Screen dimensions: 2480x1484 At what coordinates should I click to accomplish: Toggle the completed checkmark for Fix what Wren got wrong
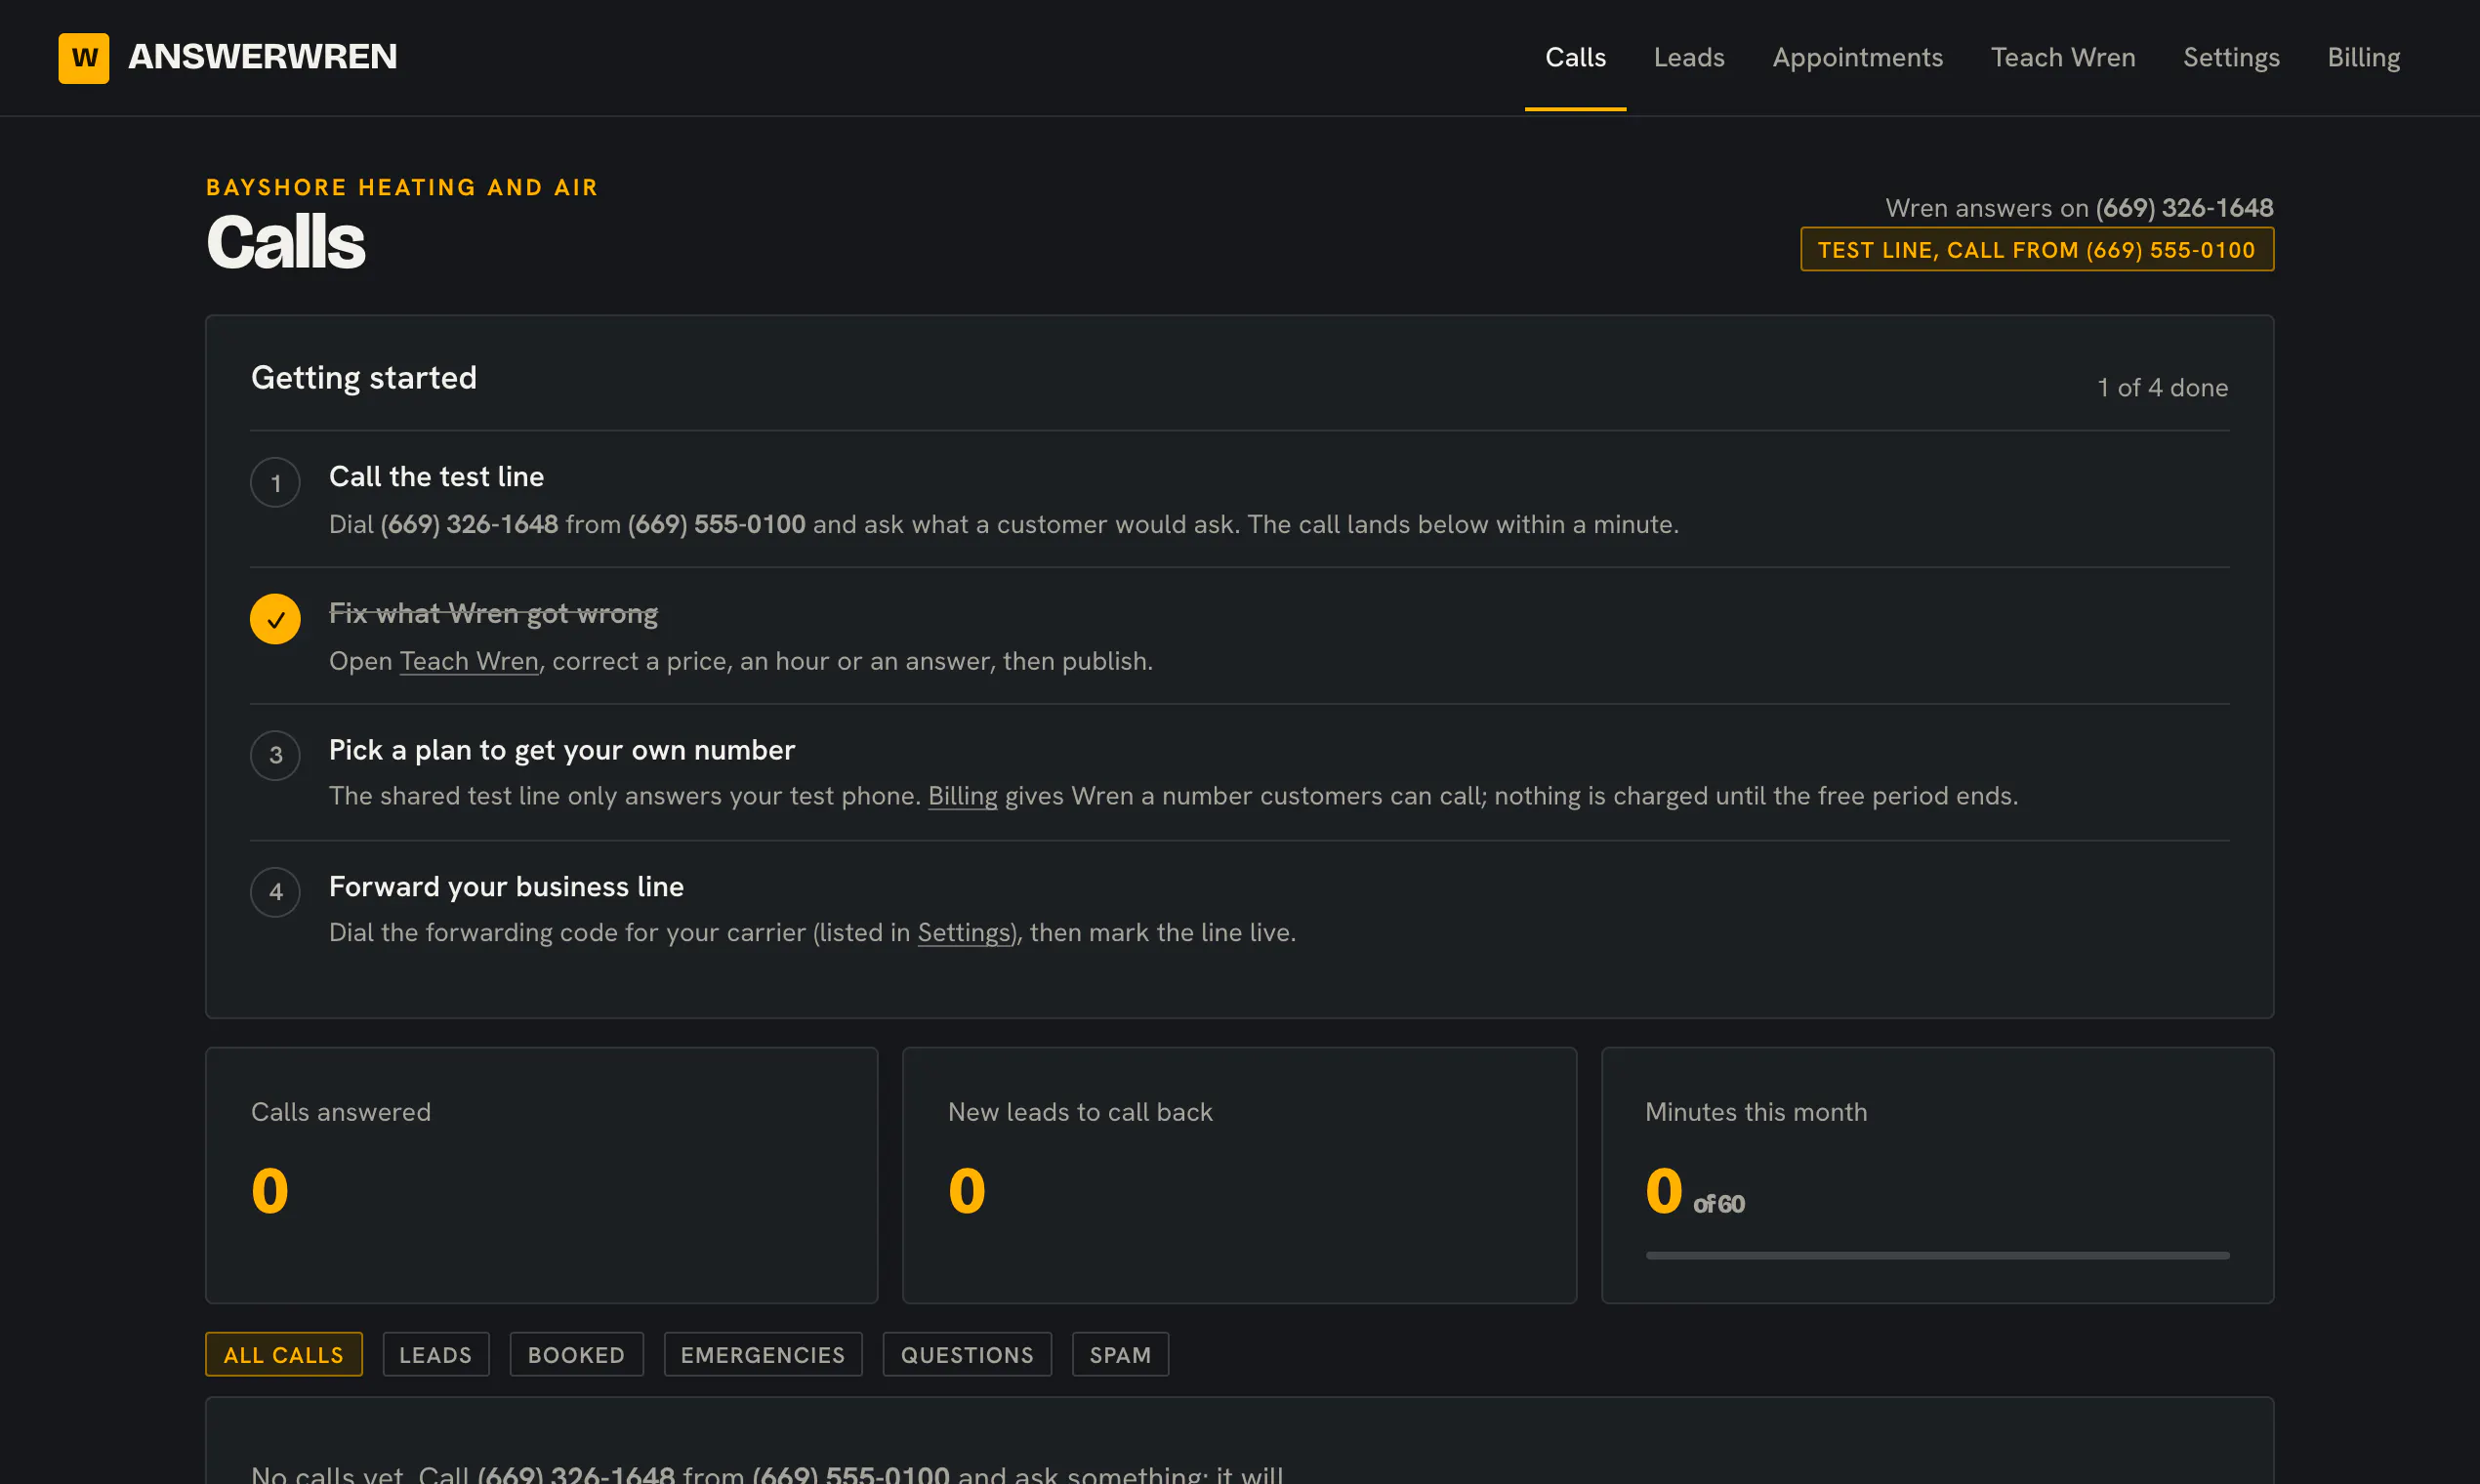pos(275,619)
